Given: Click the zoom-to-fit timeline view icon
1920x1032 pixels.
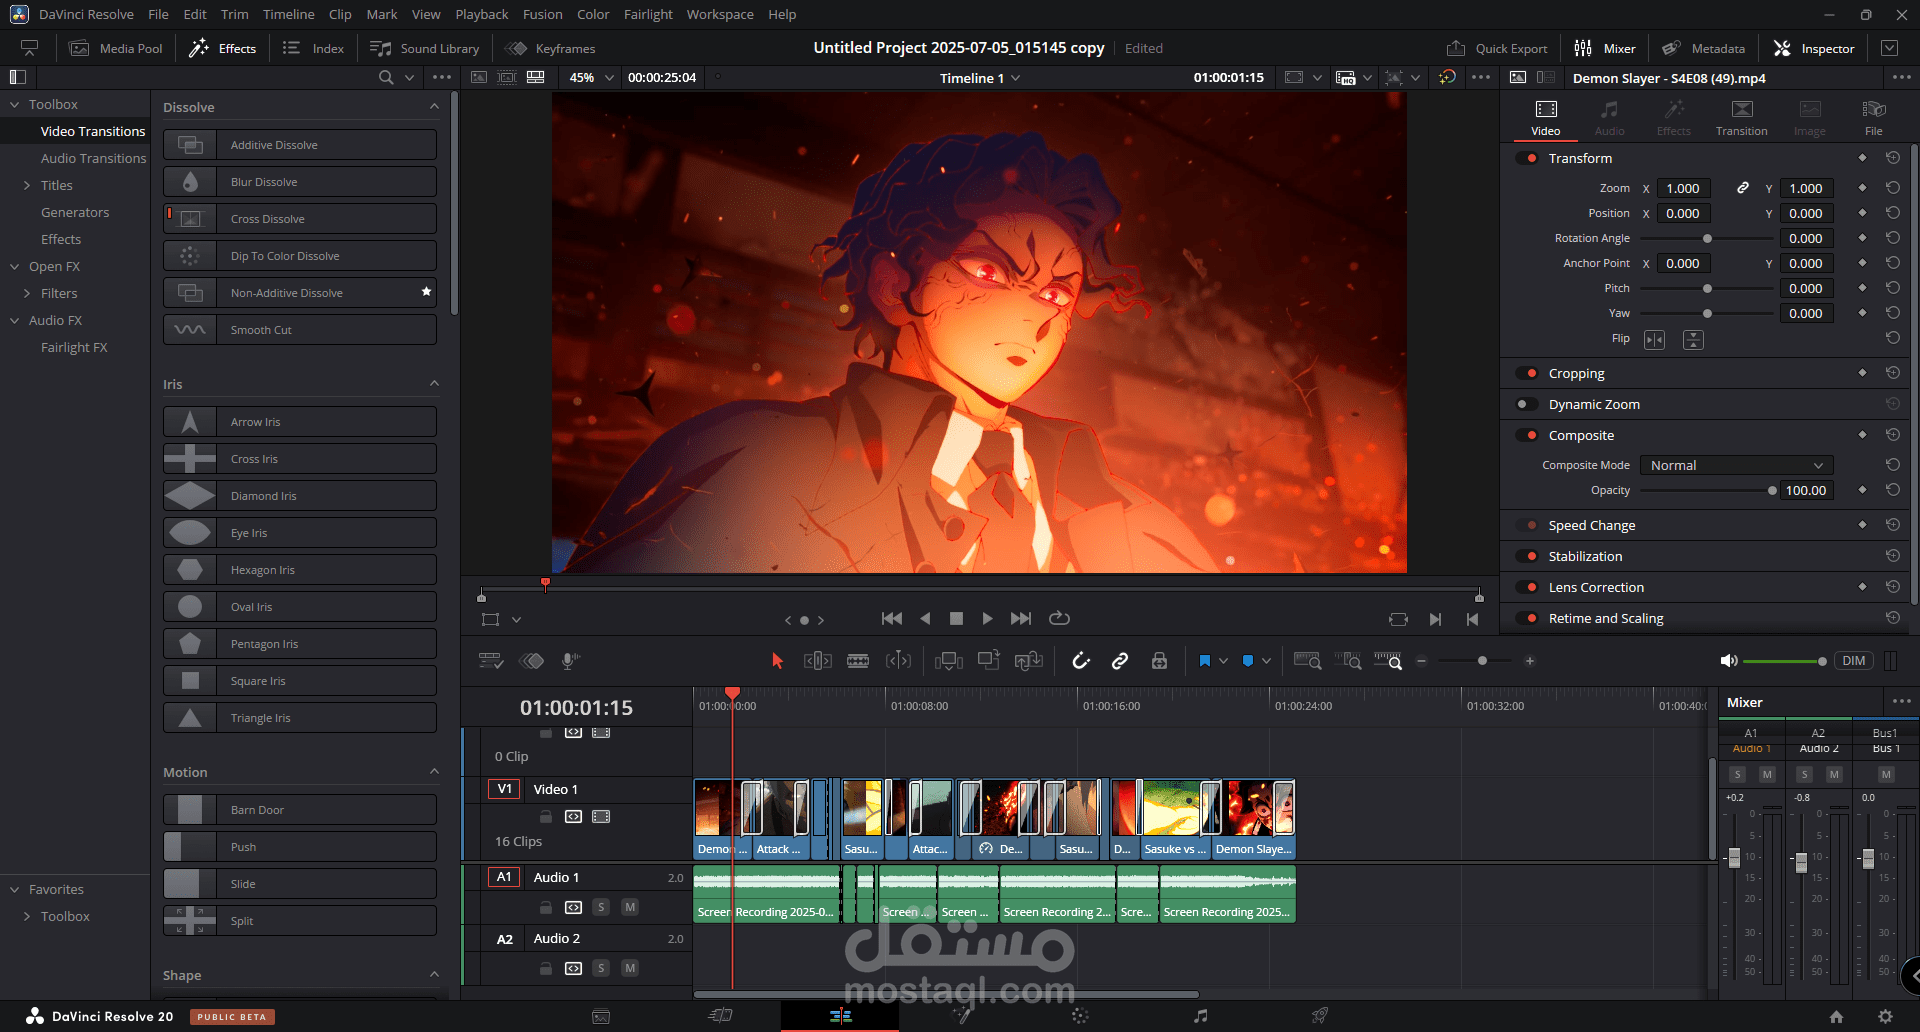Looking at the screenshot, I should [1307, 661].
